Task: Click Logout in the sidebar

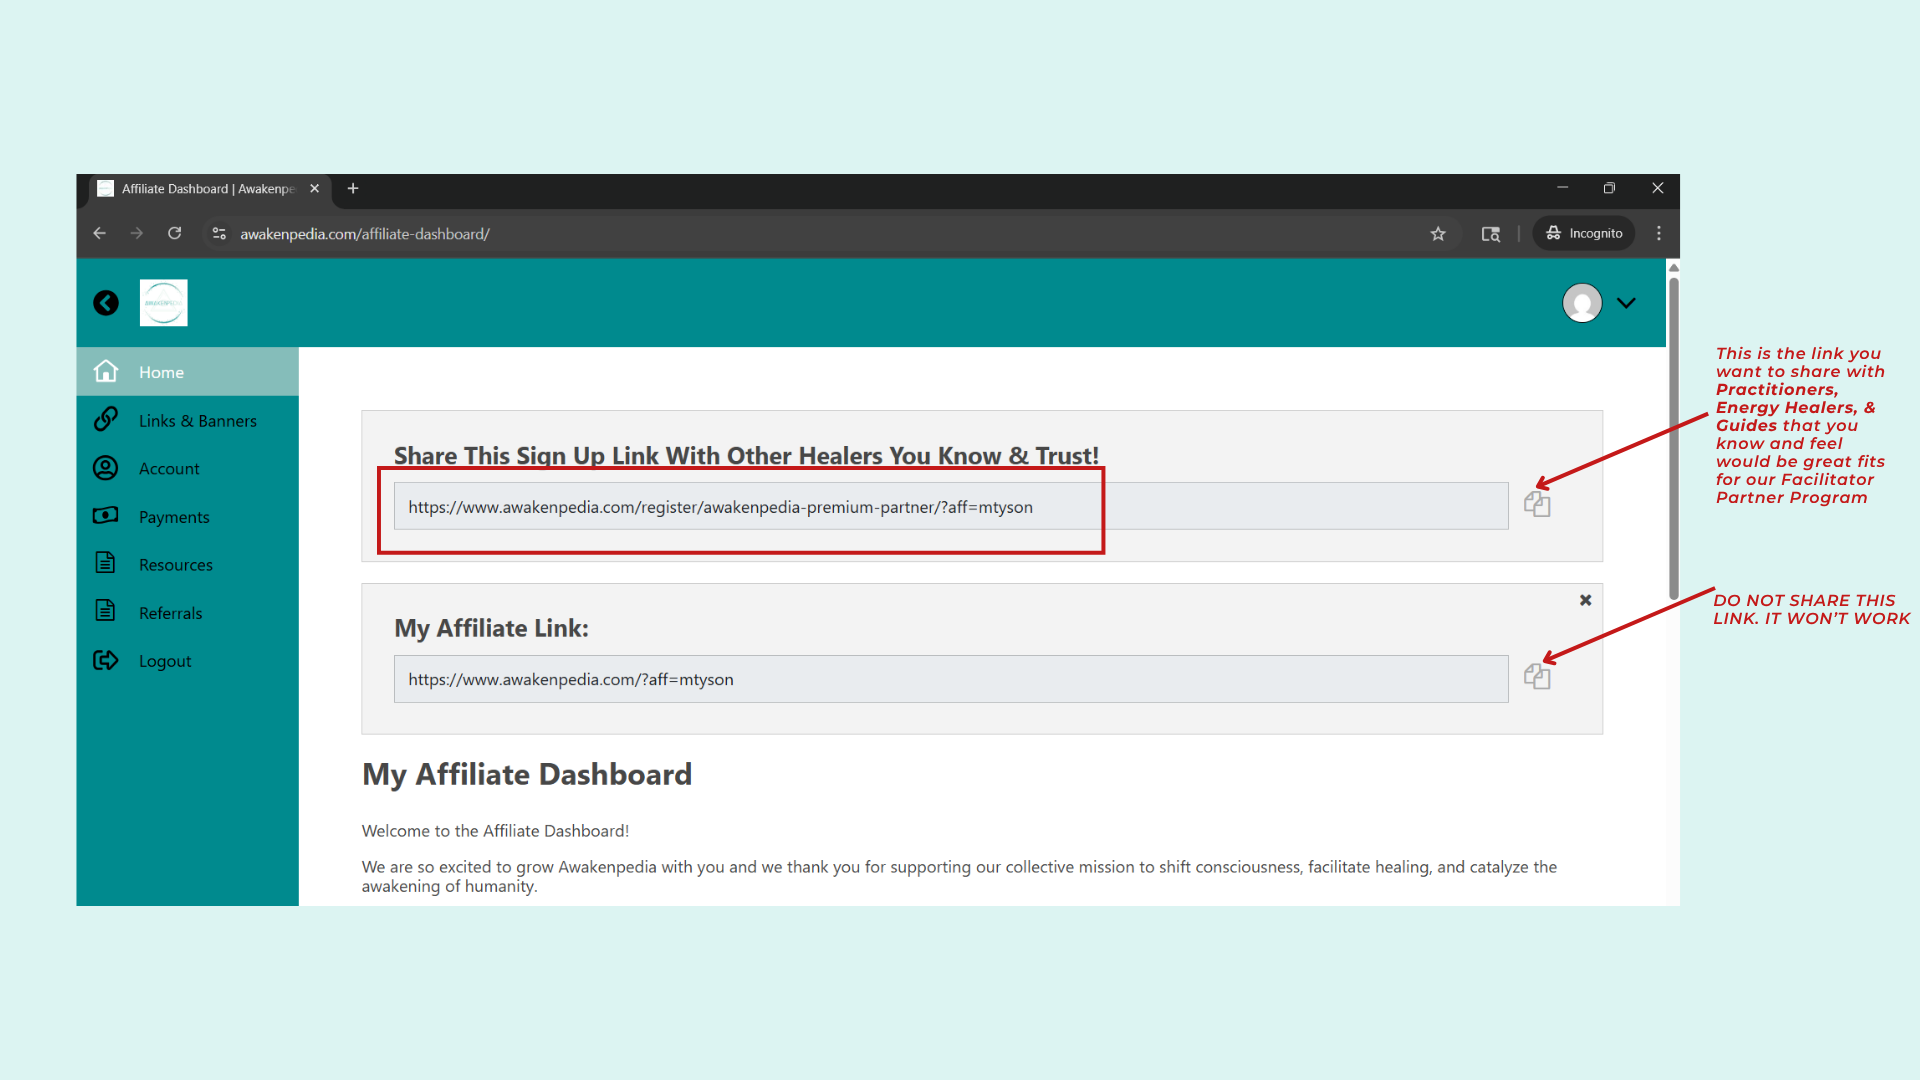Action: click(165, 661)
